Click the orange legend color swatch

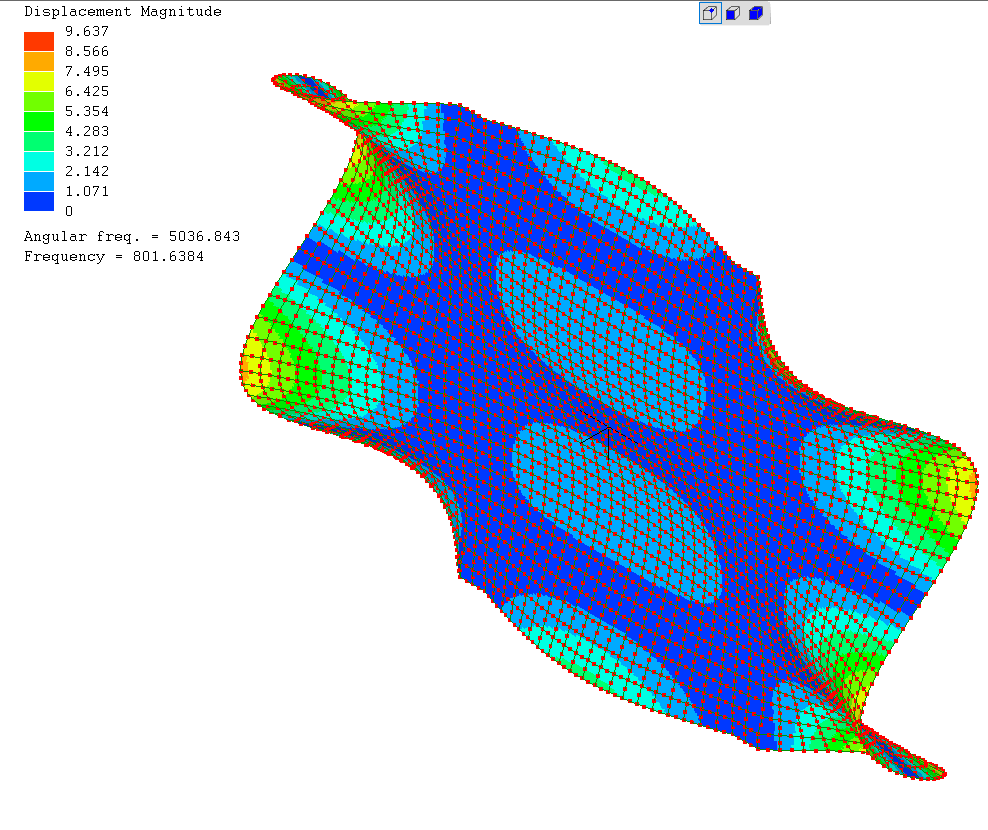tap(39, 61)
